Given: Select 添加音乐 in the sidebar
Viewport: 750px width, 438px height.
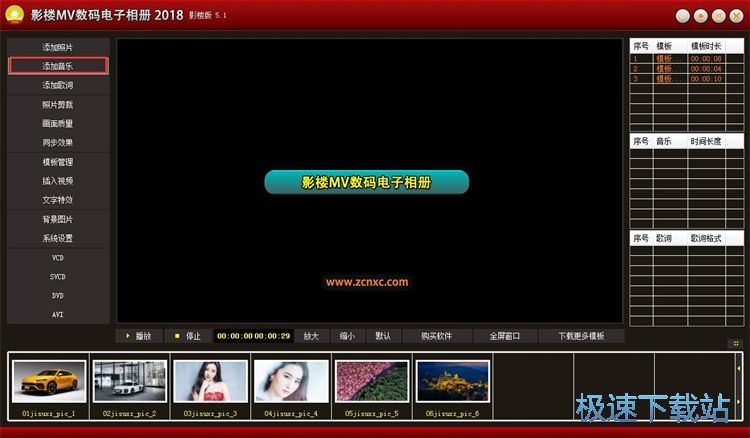Looking at the screenshot, I should click(x=58, y=66).
